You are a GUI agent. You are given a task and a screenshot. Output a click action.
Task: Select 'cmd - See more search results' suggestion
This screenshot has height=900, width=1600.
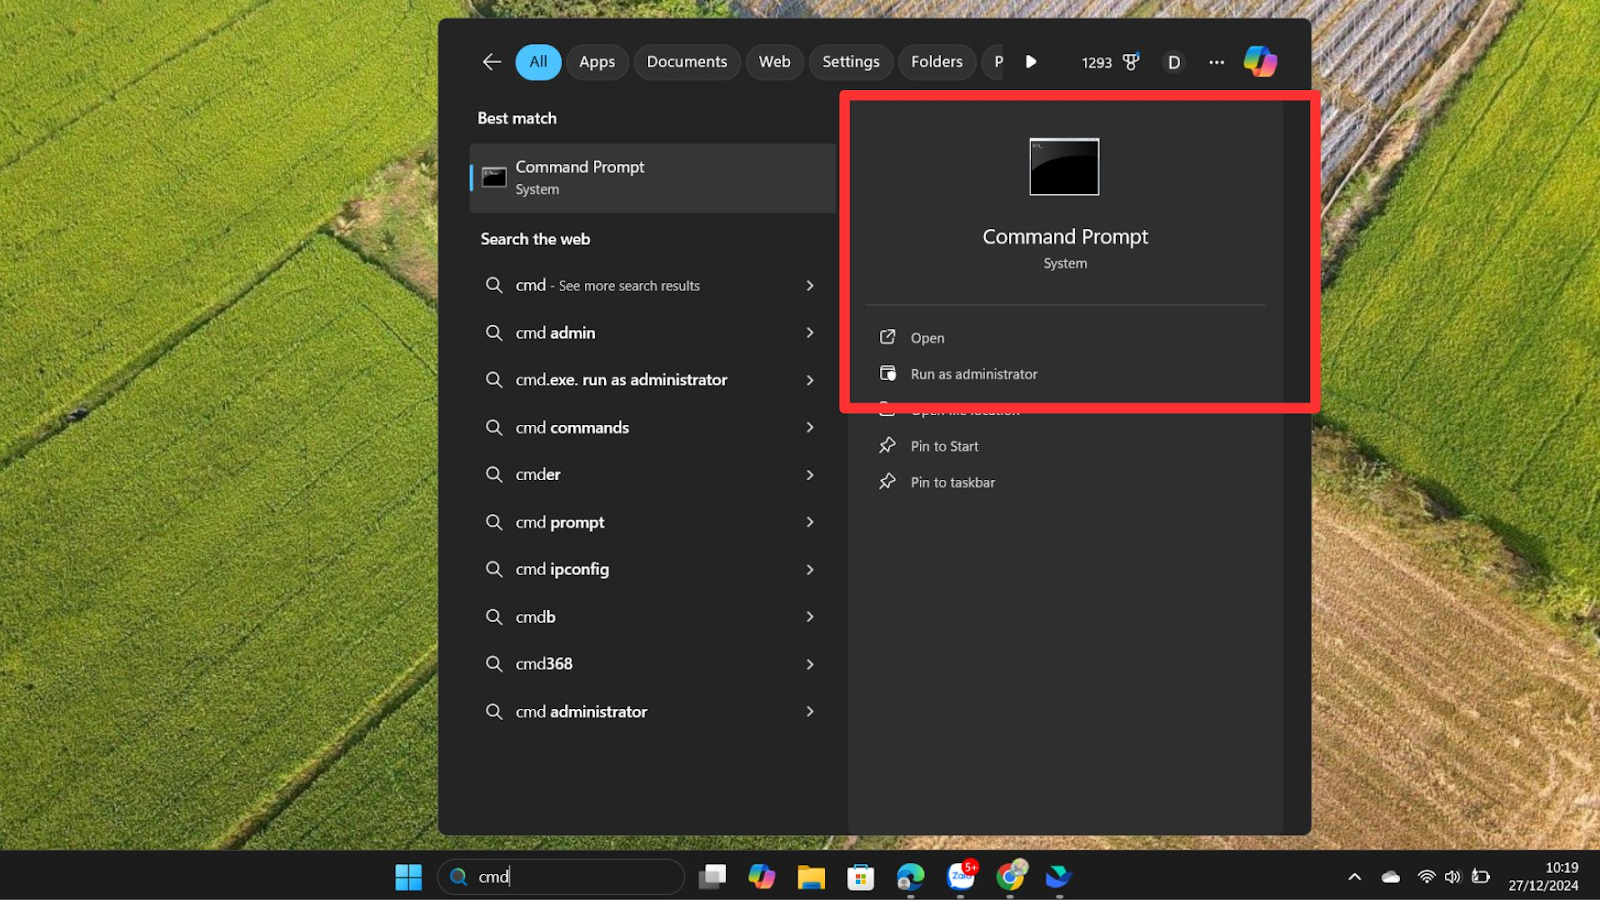coord(652,285)
